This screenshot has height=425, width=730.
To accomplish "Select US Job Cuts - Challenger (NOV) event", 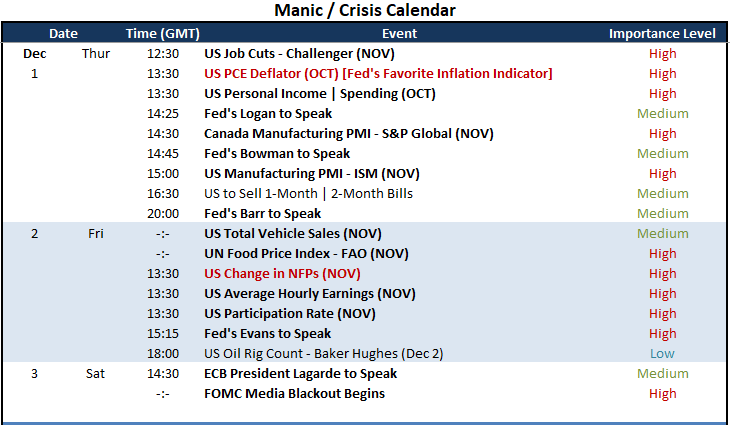I will (299, 54).
